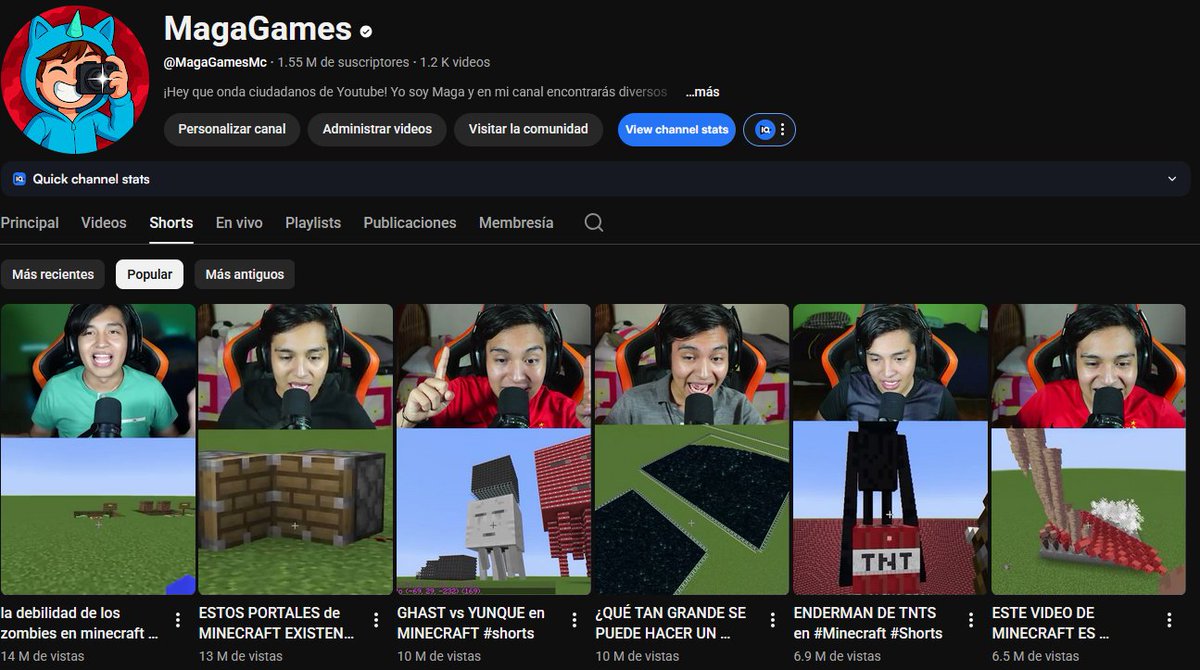Open the Publicaciones tab
Screen dimensions: 1200x670
(x=410, y=223)
